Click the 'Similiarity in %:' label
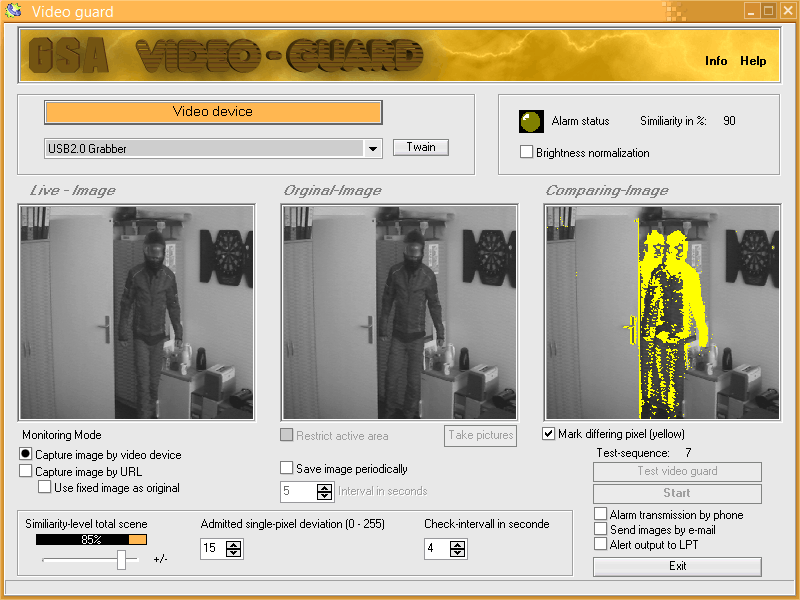 pos(673,121)
